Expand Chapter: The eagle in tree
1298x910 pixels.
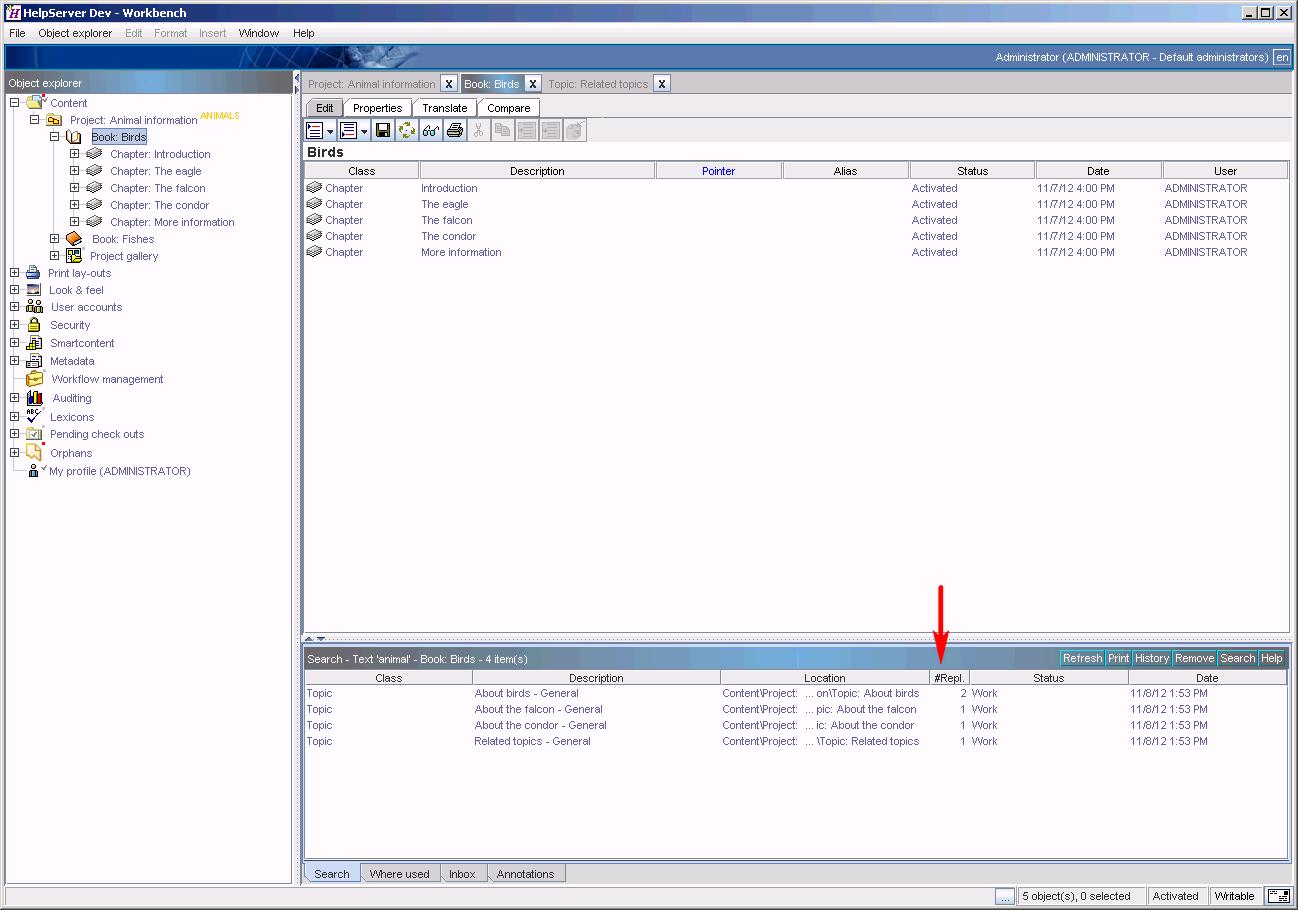coord(75,170)
